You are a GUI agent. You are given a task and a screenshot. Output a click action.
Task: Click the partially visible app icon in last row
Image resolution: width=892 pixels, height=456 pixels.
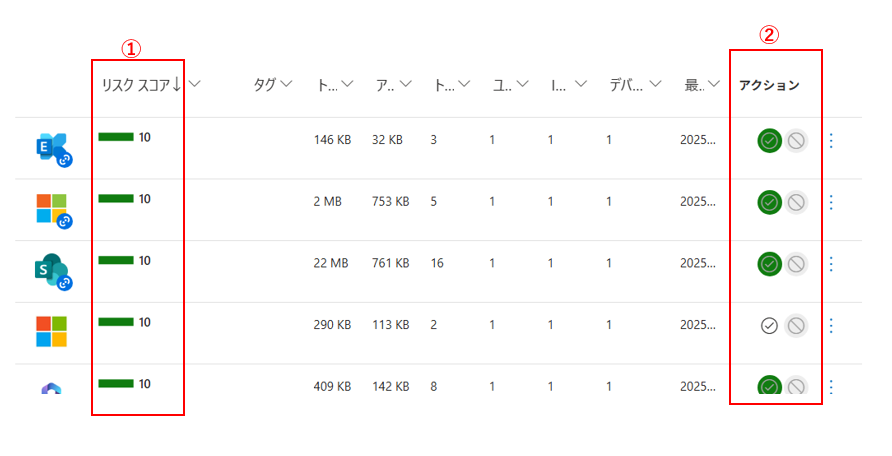pyautogui.click(x=51, y=388)
